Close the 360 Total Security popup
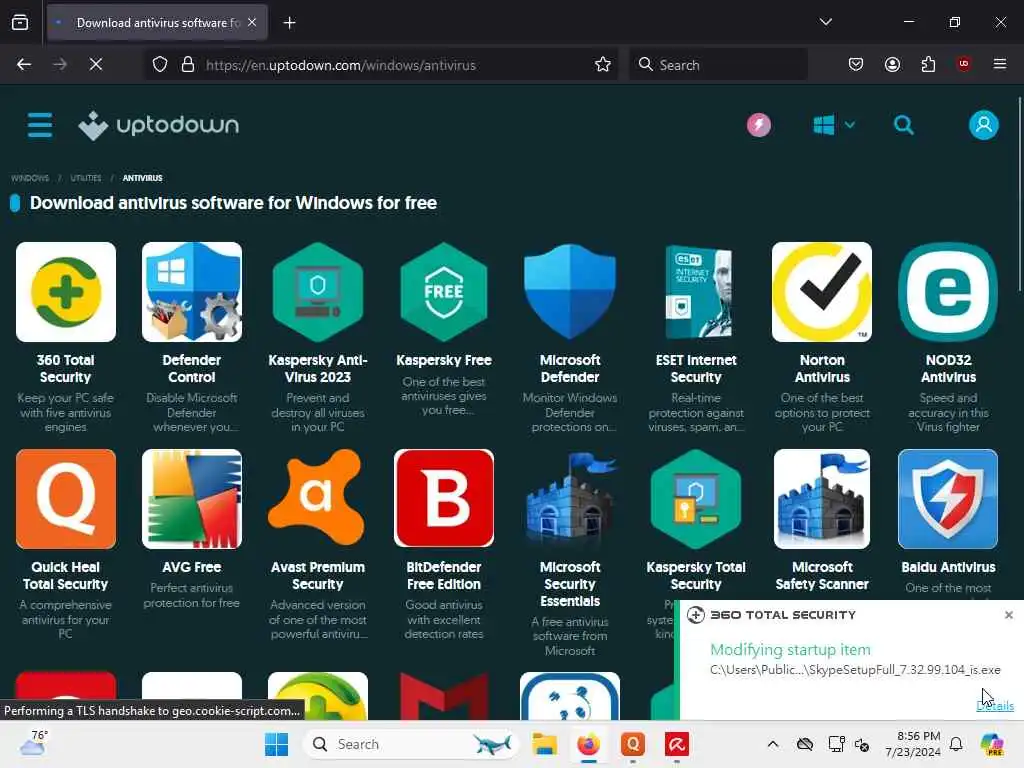 tap(1008, 615)
